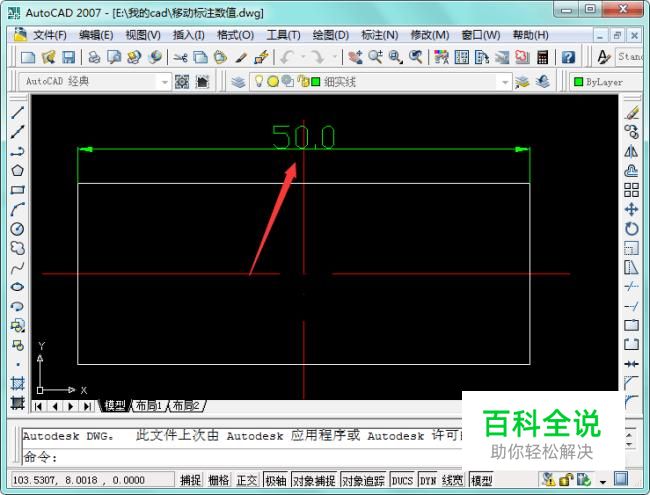Screen dimensions: 650x495
Task: Select the Polygon draw tool
Action: point(17,170)
